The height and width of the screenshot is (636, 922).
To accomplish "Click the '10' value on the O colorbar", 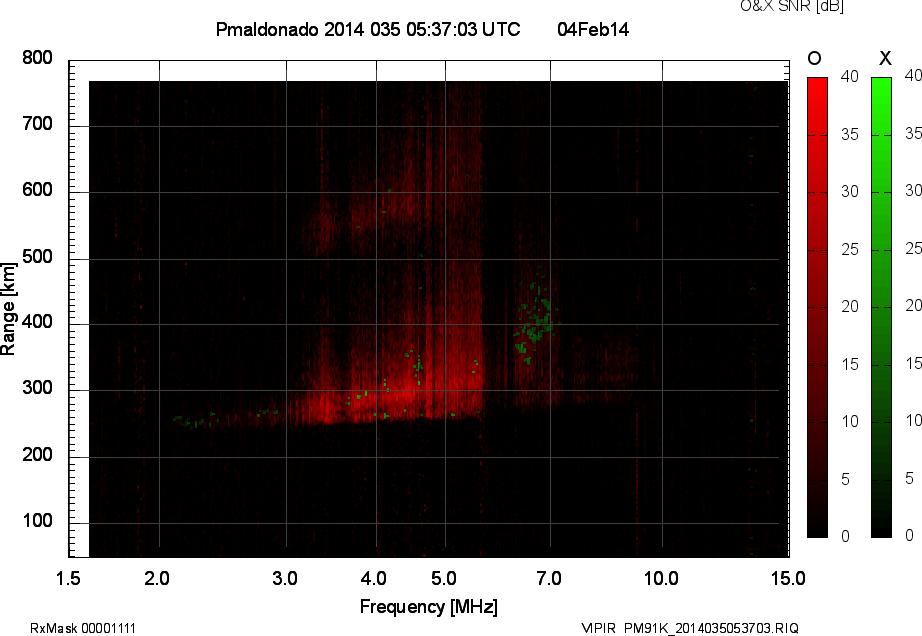I will 849,421.
